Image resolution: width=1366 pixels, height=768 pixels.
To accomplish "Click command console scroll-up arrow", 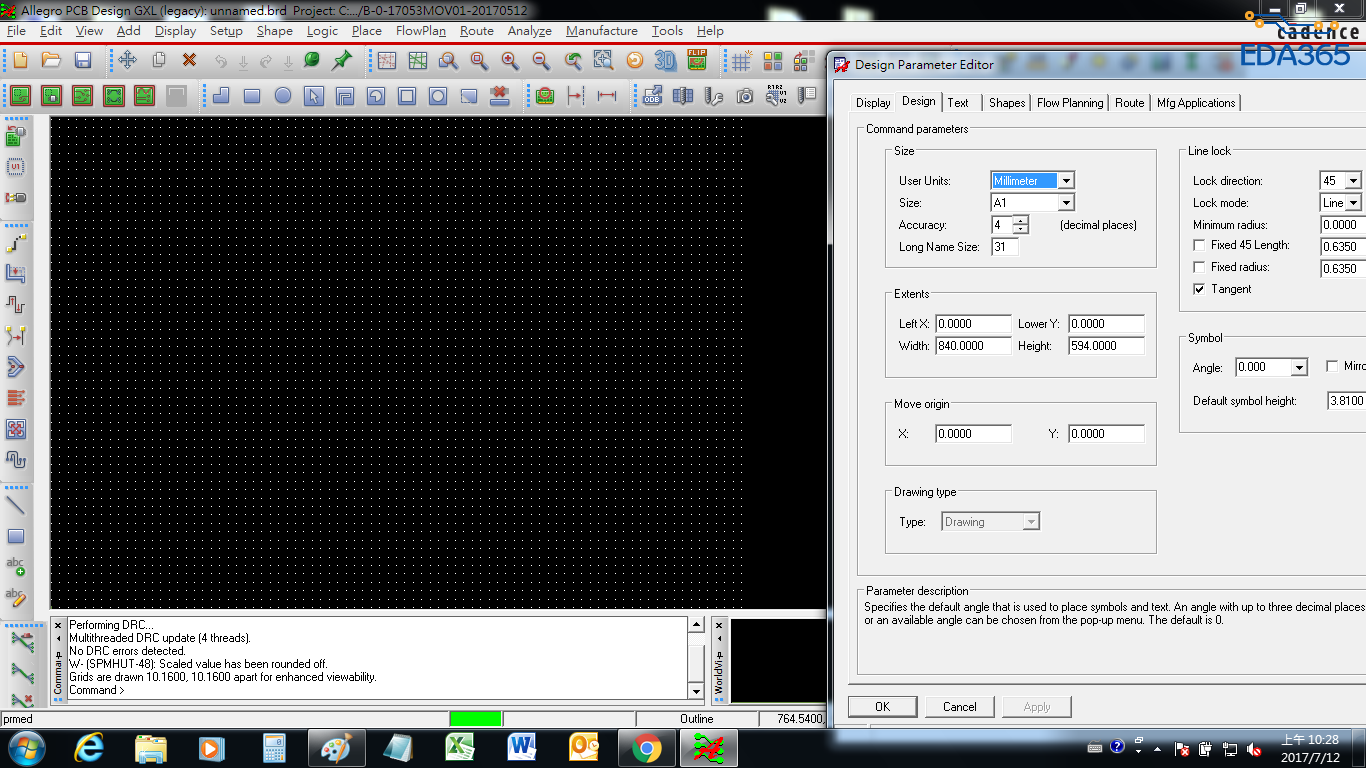I will (x=696, y=625).
